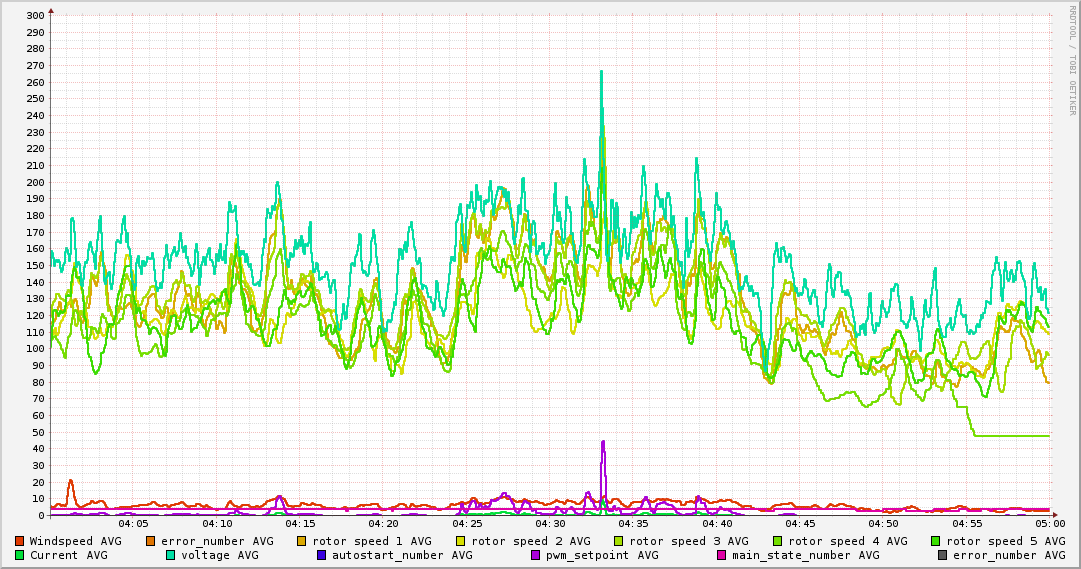
Task: Click the 04:55 time axis label
Action: [967, 524]
